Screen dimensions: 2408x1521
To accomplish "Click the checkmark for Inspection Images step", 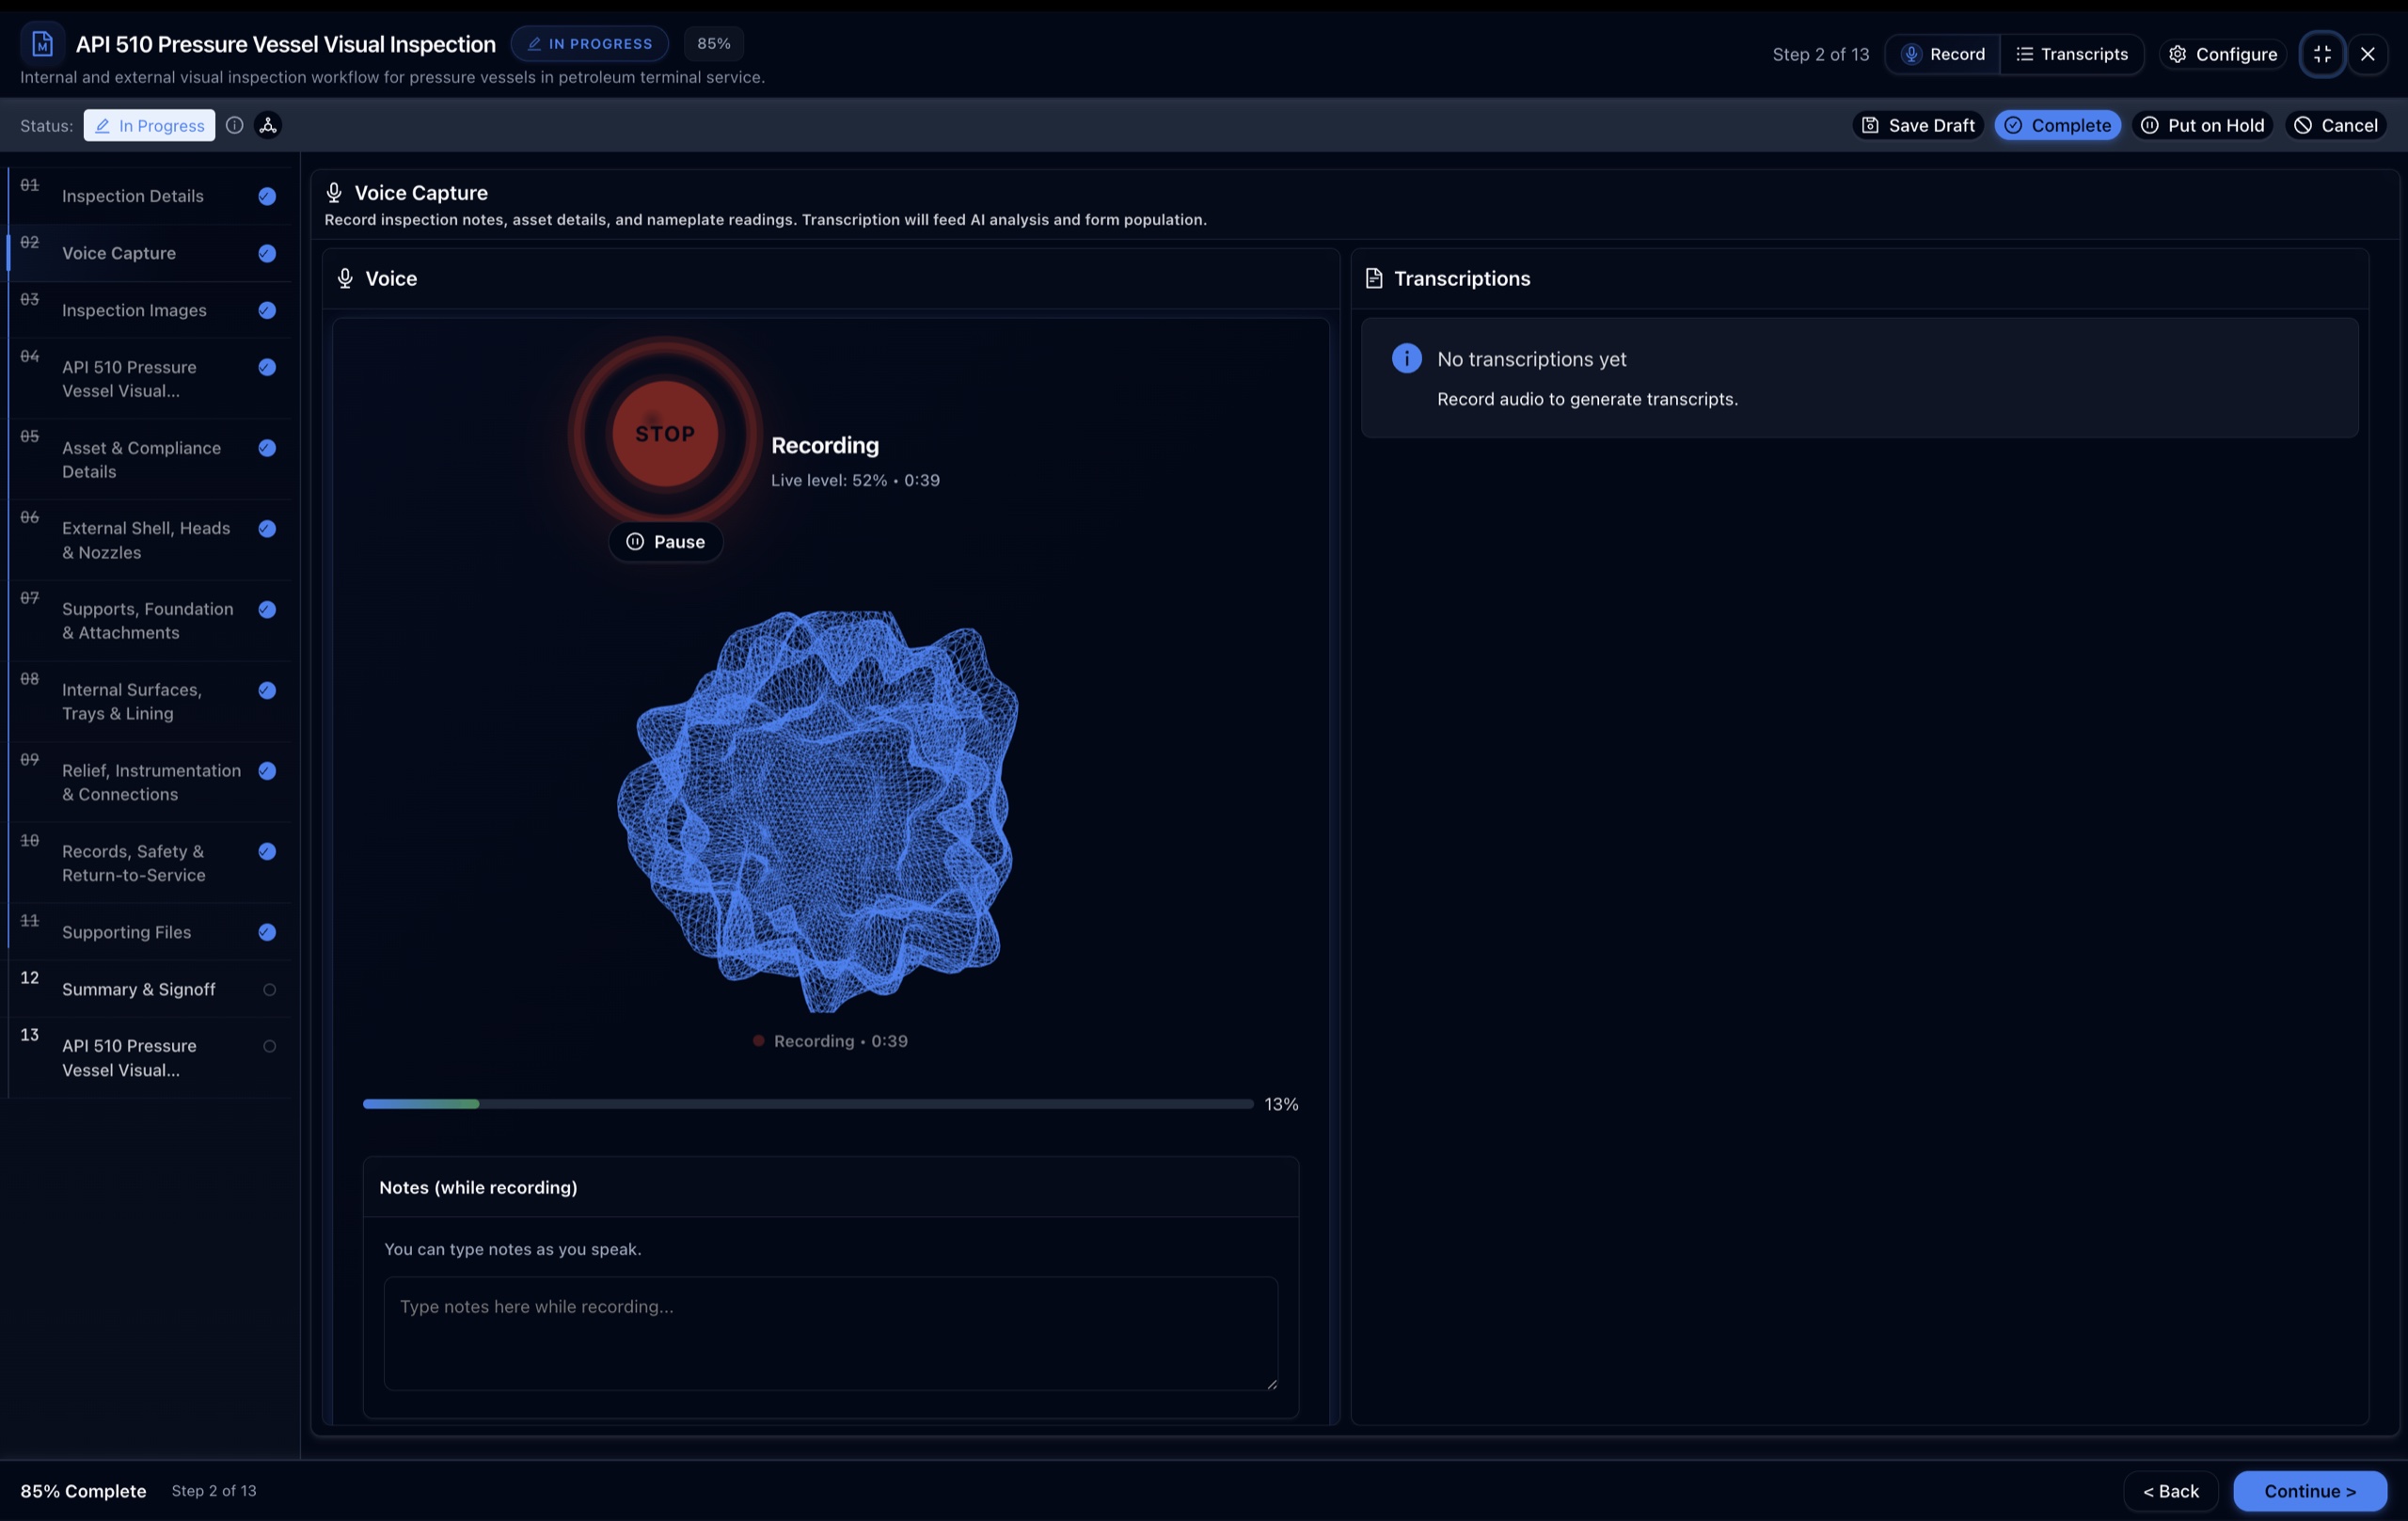I will pos(267,310).
